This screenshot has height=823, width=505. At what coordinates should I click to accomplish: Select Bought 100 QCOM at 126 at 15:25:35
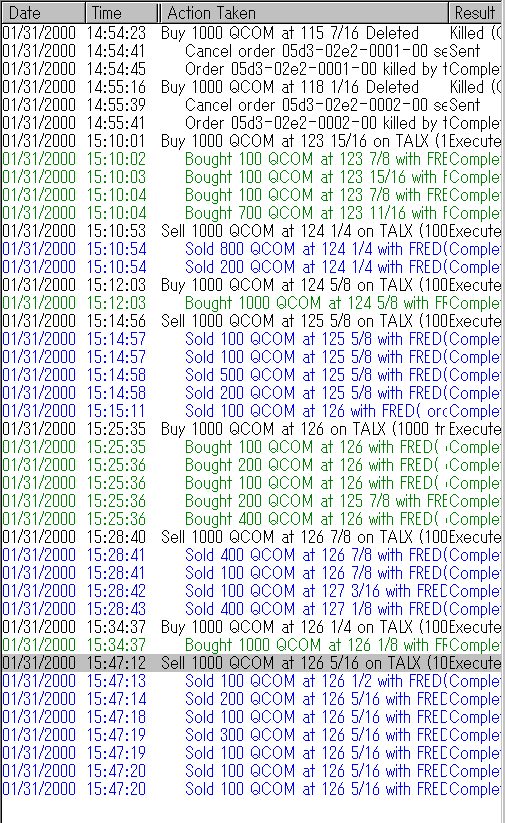252,447
